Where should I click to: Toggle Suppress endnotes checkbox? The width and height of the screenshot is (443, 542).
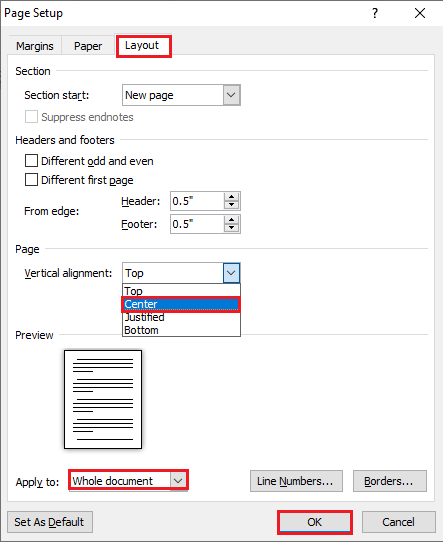pos(31,117)
